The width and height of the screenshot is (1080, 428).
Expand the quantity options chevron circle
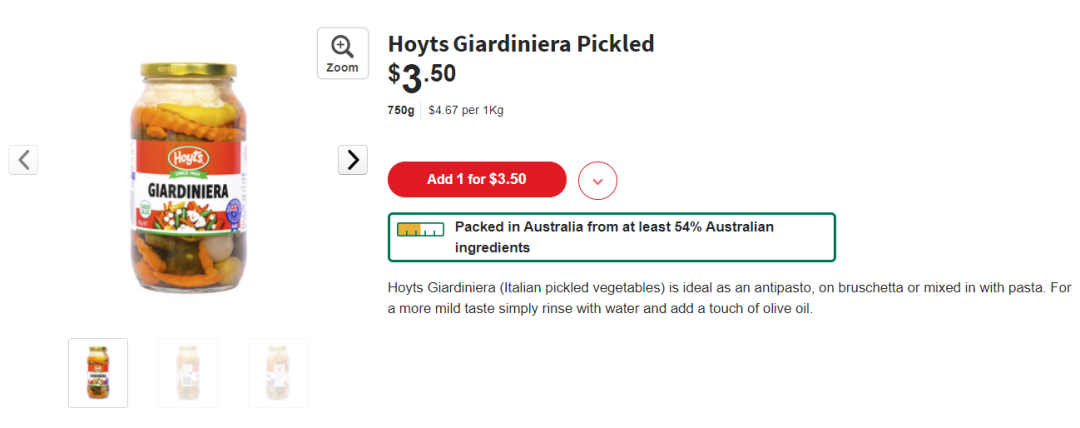tap(598, 181)
